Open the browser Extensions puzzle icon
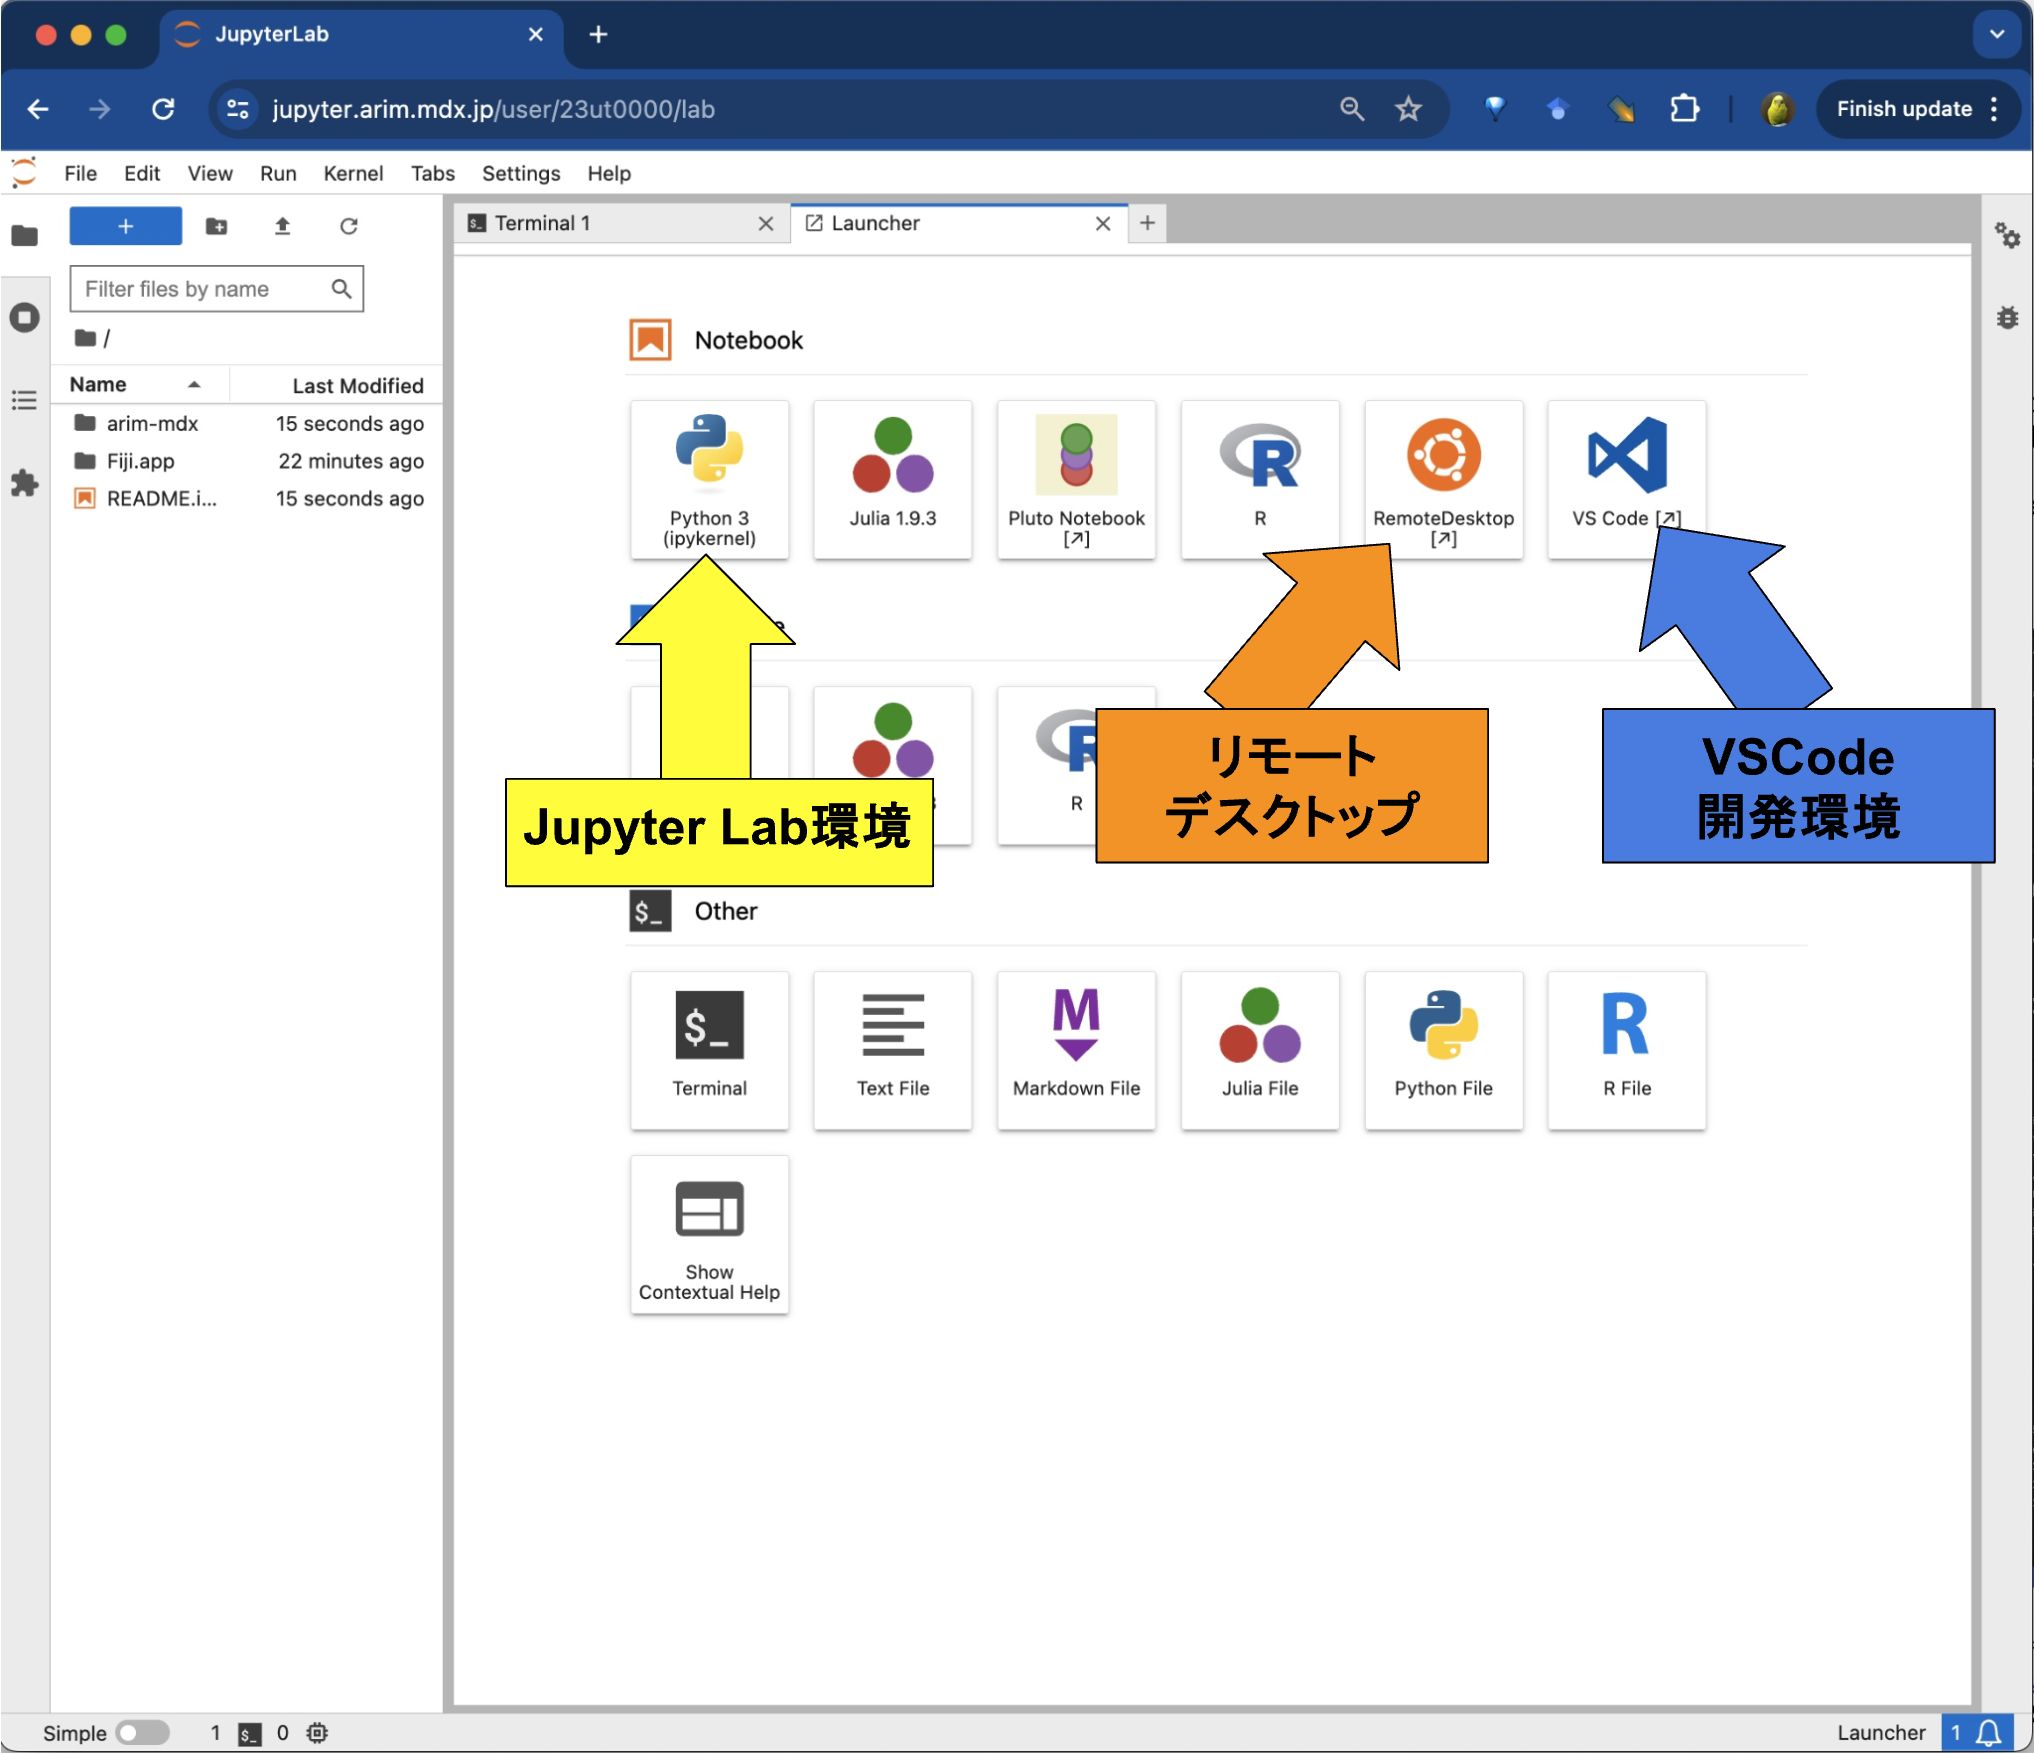The image size is (2034, 1754). click(1684, 109)
